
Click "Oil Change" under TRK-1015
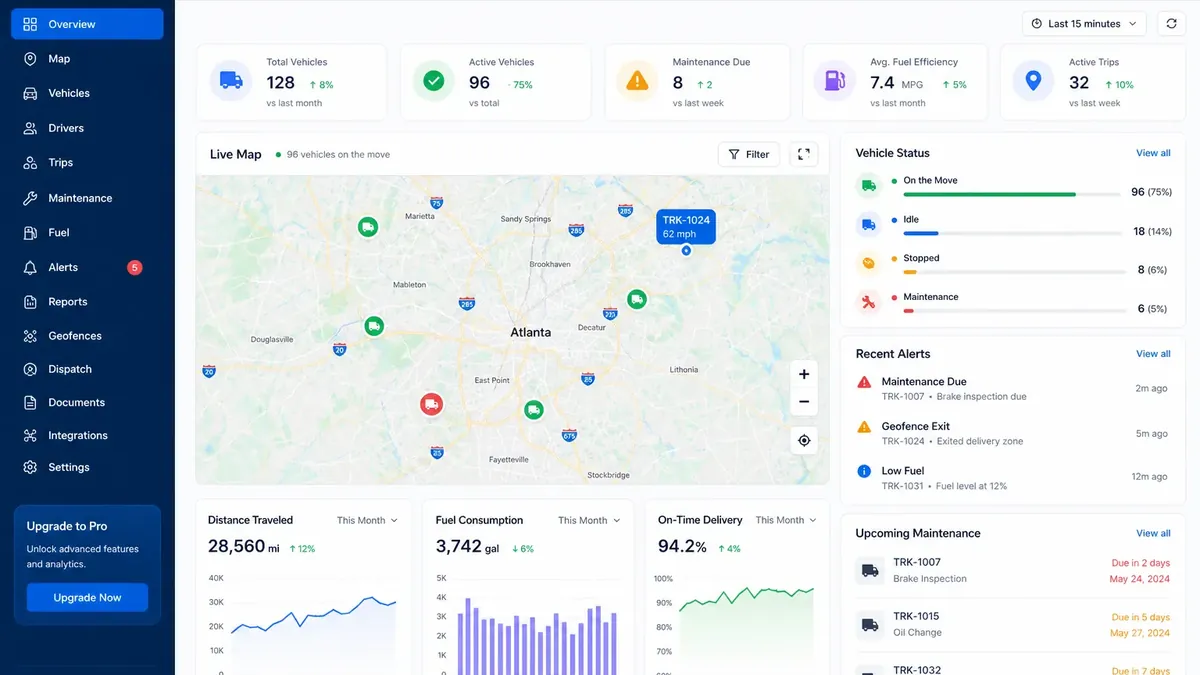point(917,633)
